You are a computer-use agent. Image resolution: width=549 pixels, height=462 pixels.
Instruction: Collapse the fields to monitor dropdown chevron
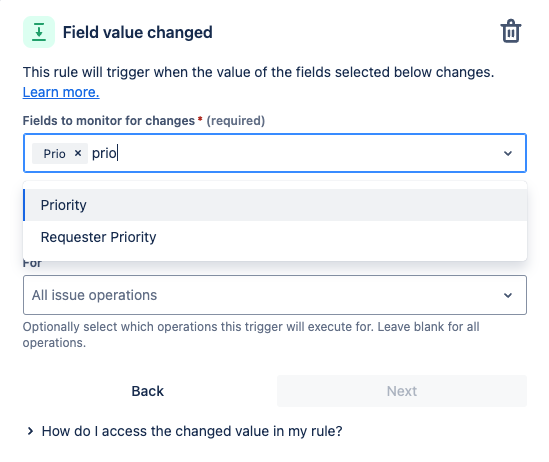(x=508, y=153)
